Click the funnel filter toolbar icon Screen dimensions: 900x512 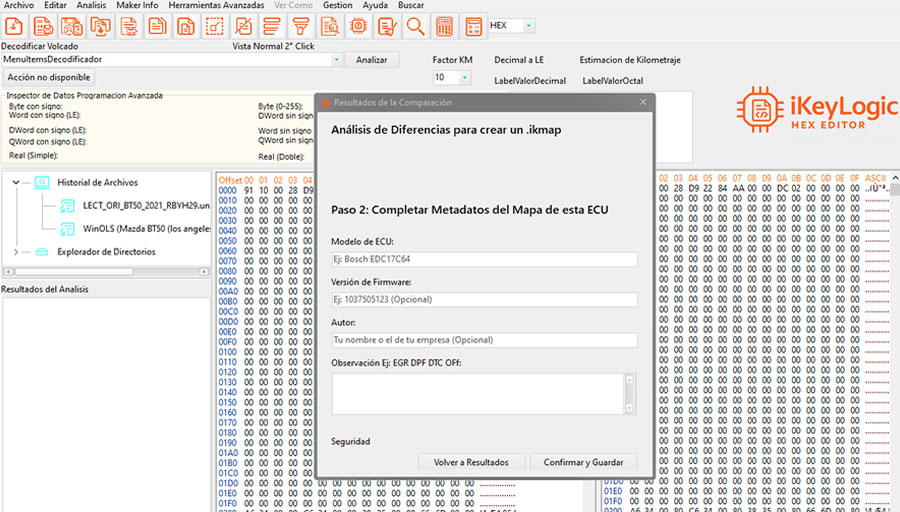click(x=299, y=26)
